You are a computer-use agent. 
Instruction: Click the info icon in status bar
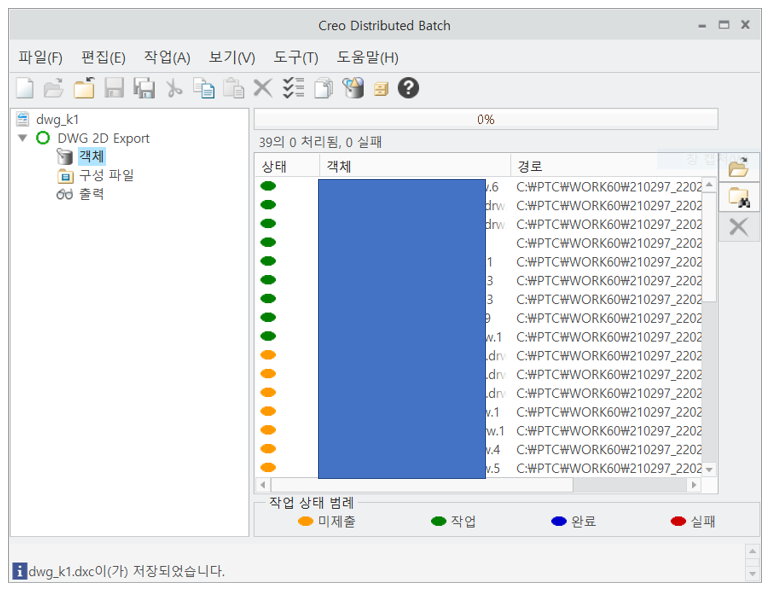click(19, 571)
